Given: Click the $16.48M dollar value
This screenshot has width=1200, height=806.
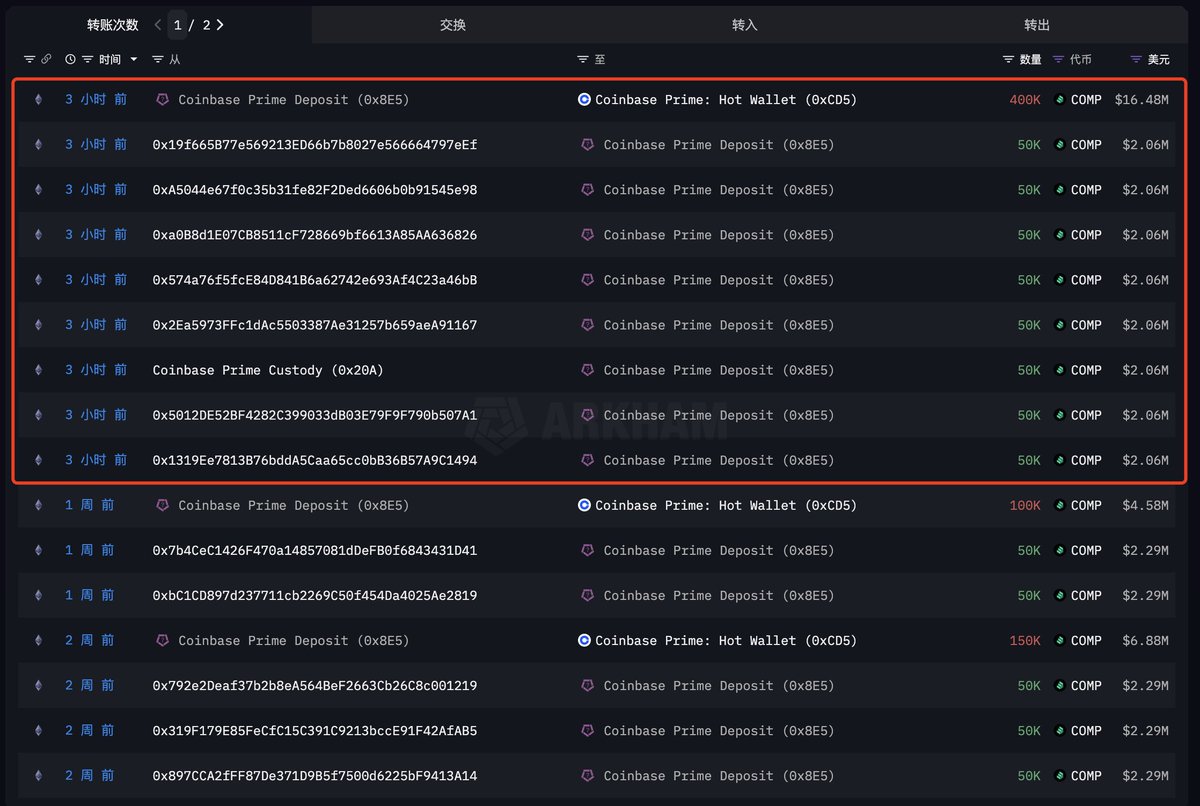Looking at the screenshot, I should (x=1141, y=100).
